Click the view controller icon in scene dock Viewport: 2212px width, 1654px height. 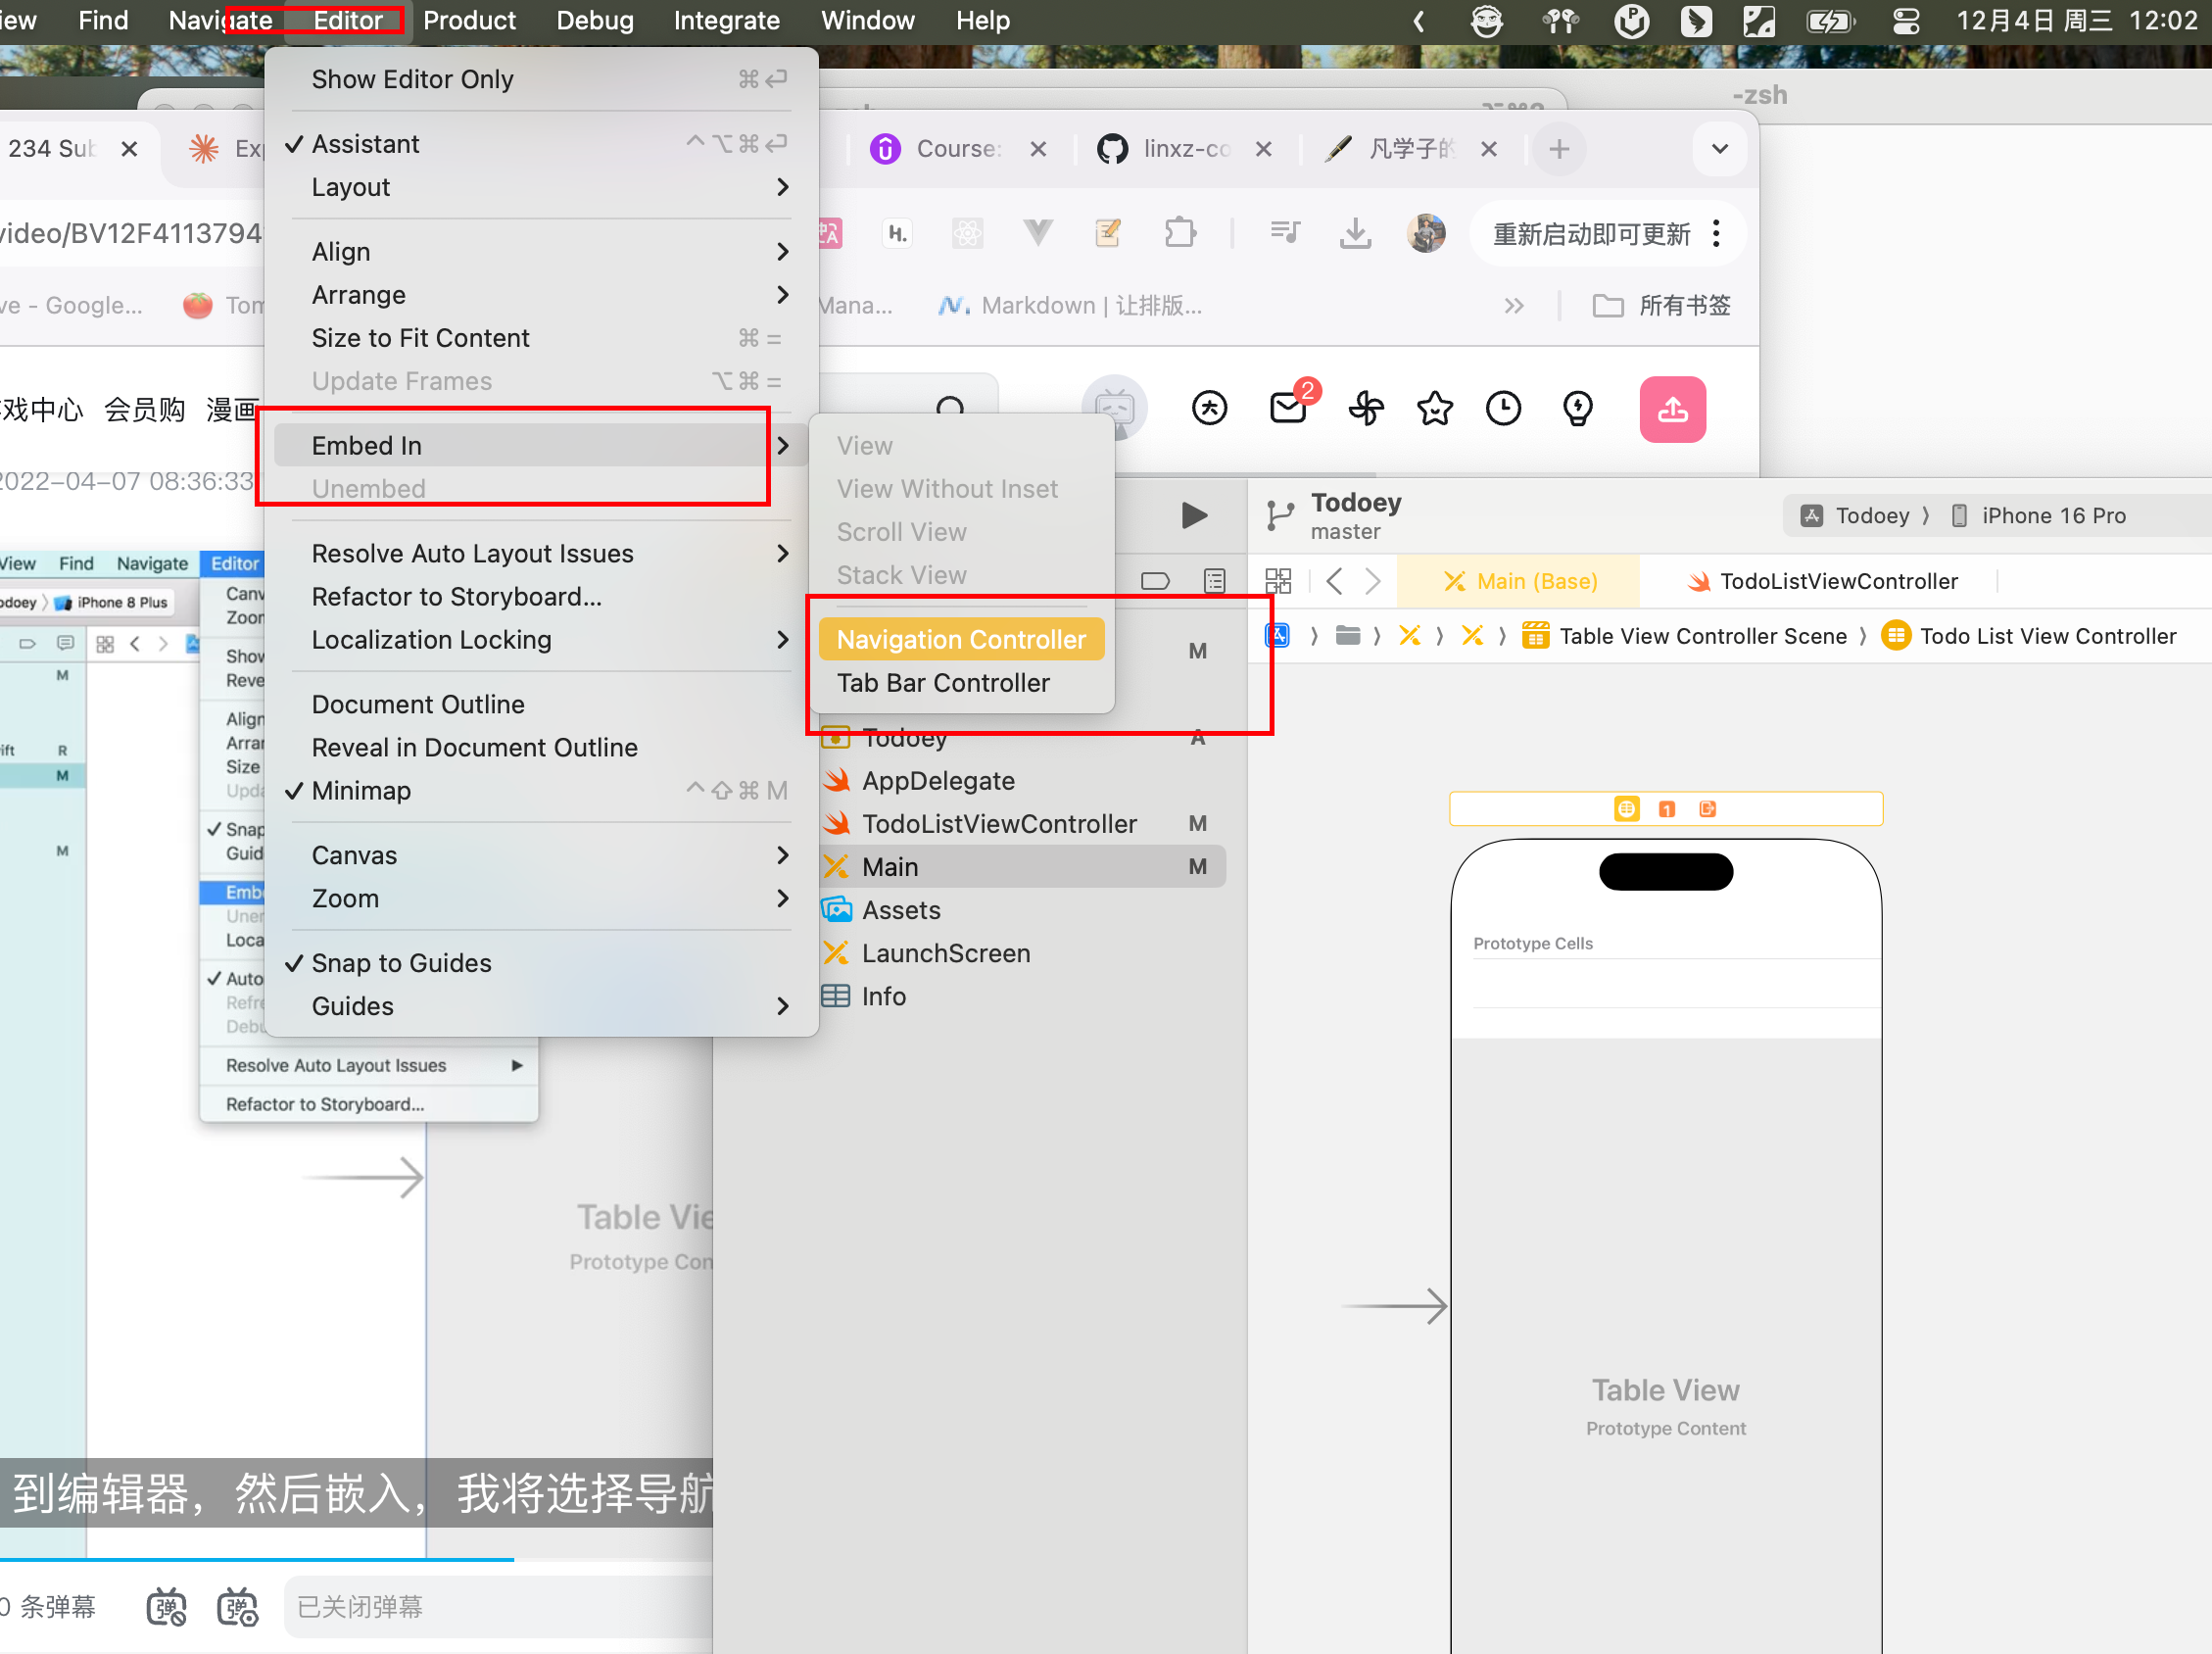[1626, 808]
